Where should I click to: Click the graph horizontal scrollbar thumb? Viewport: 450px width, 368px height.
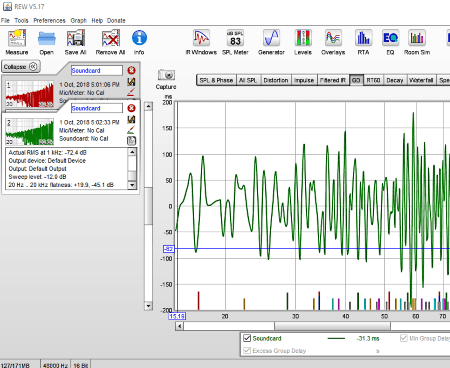332,326
